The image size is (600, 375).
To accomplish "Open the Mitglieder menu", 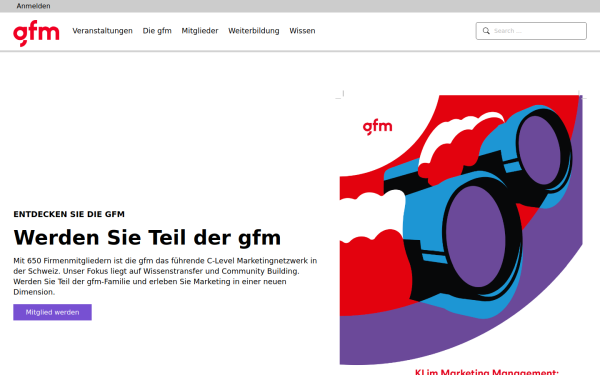I will click(200, 31).
